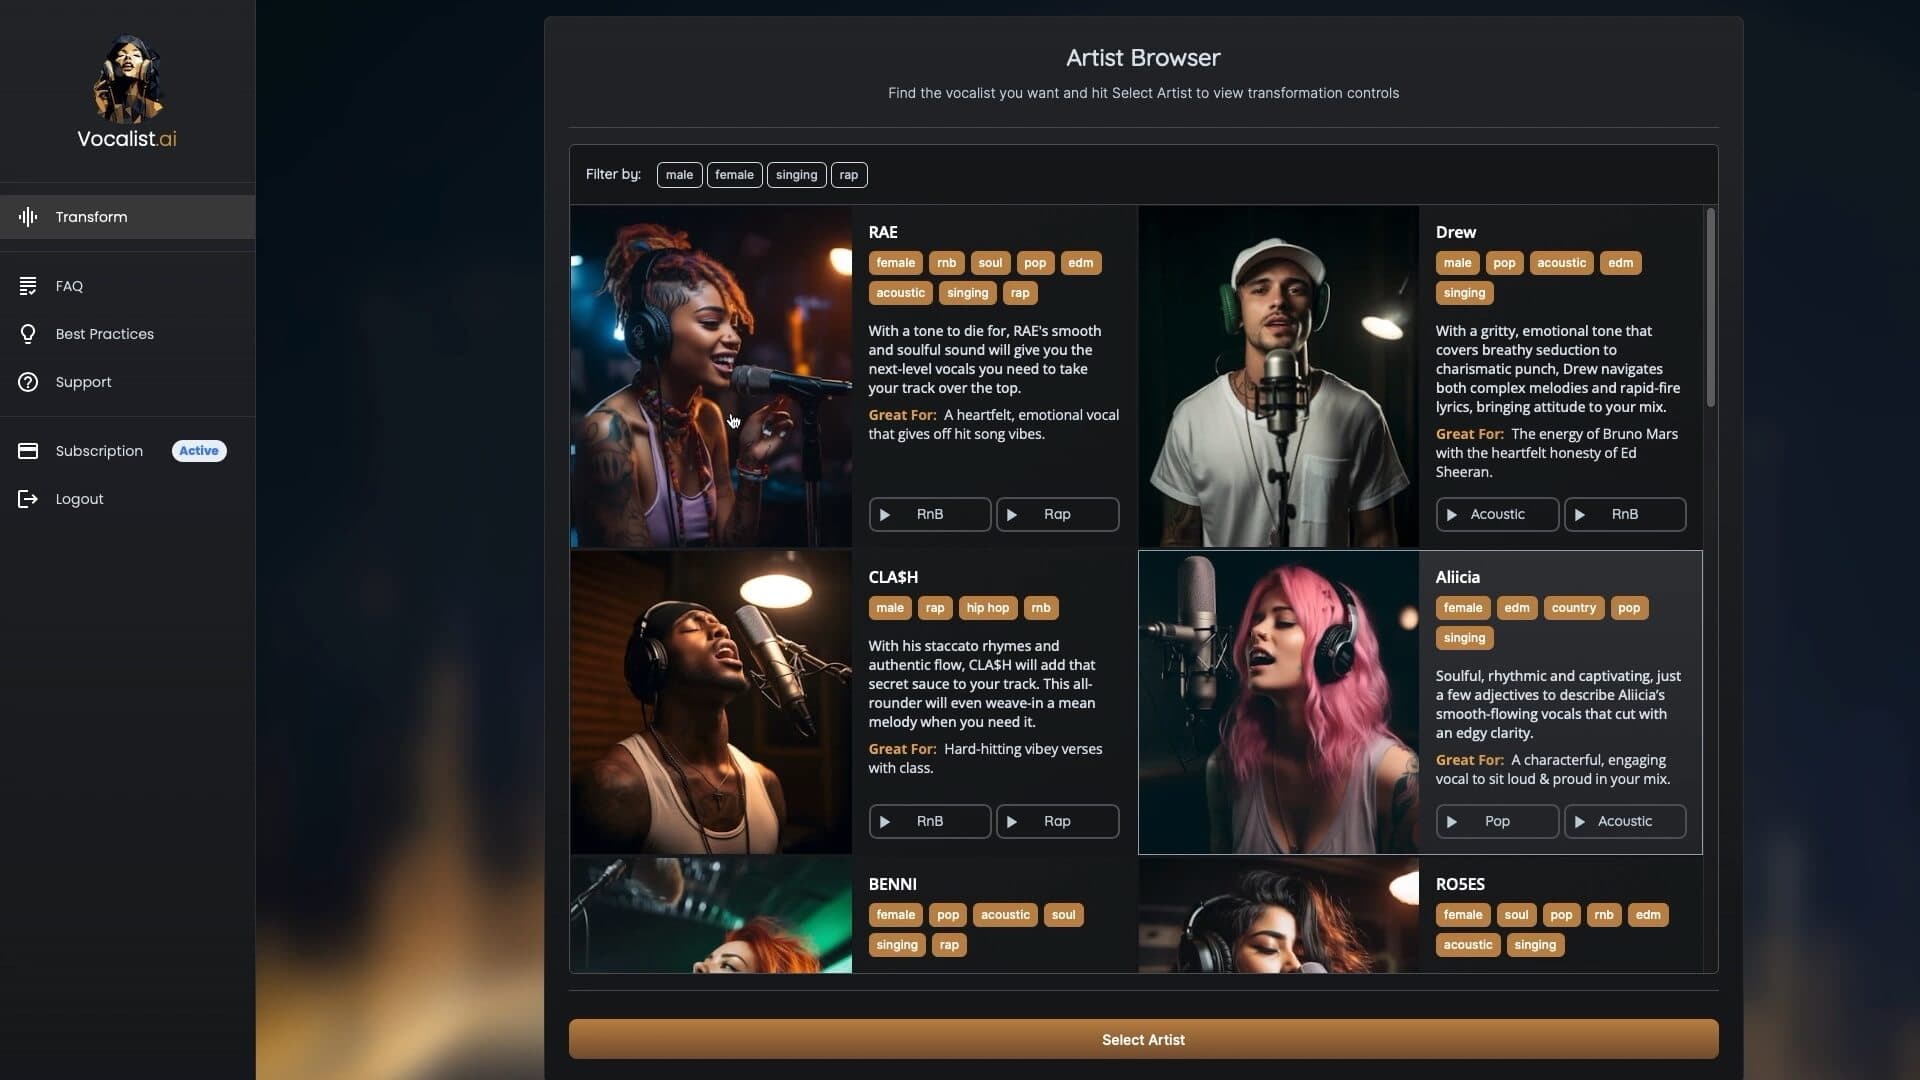Open the Support page from the sidebar
1920x1080 pixels.
[84, 382]
